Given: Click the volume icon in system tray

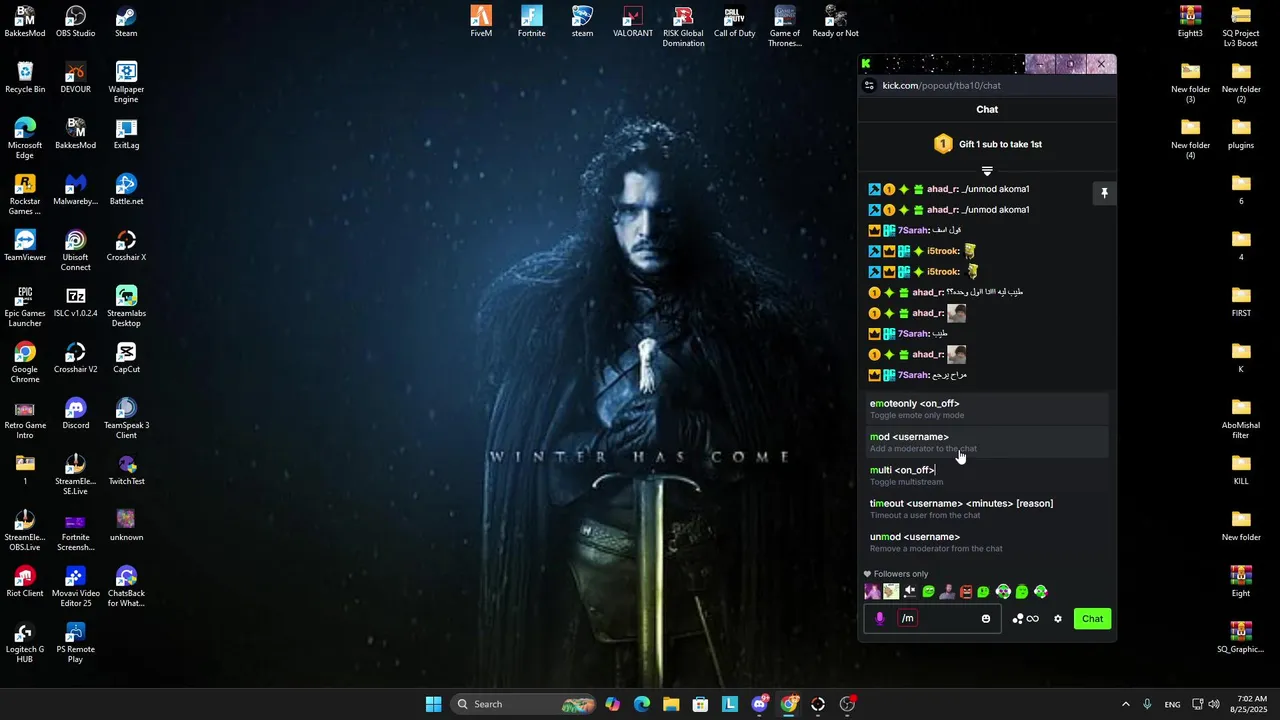Looking at the screenshot, I should 1214,704.
